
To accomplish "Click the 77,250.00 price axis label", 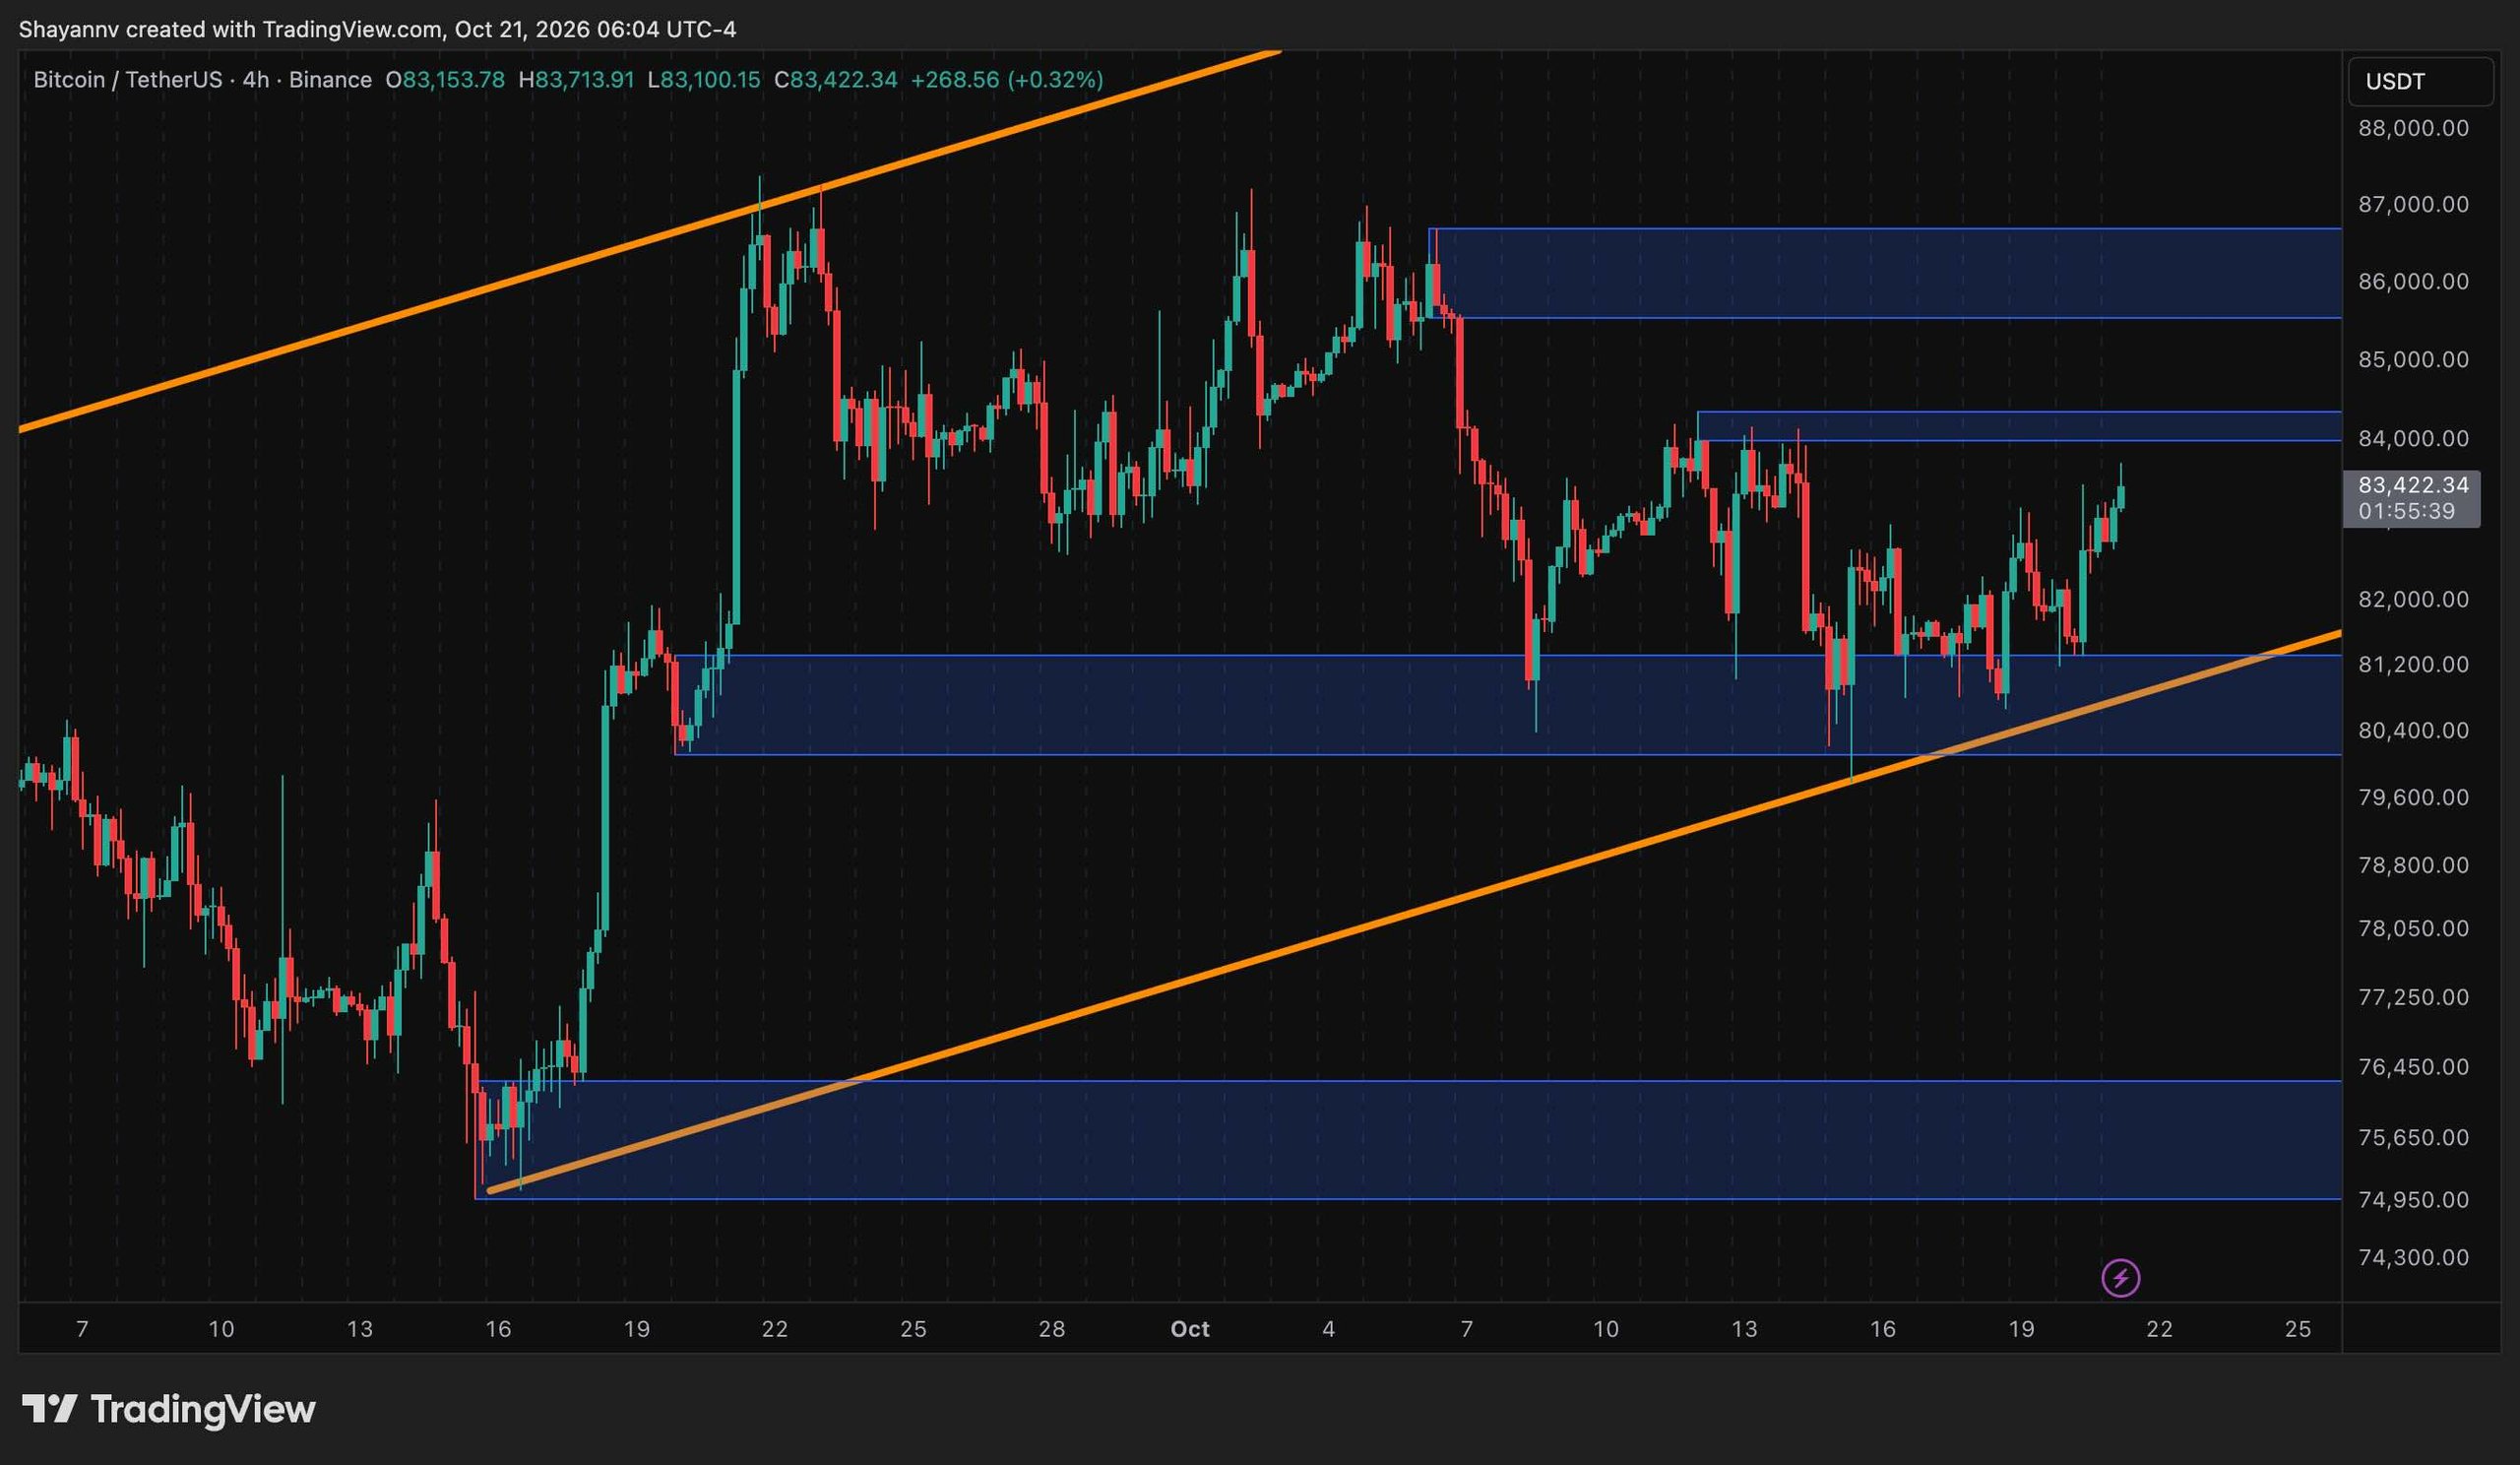I will [x=2413, y=997].
